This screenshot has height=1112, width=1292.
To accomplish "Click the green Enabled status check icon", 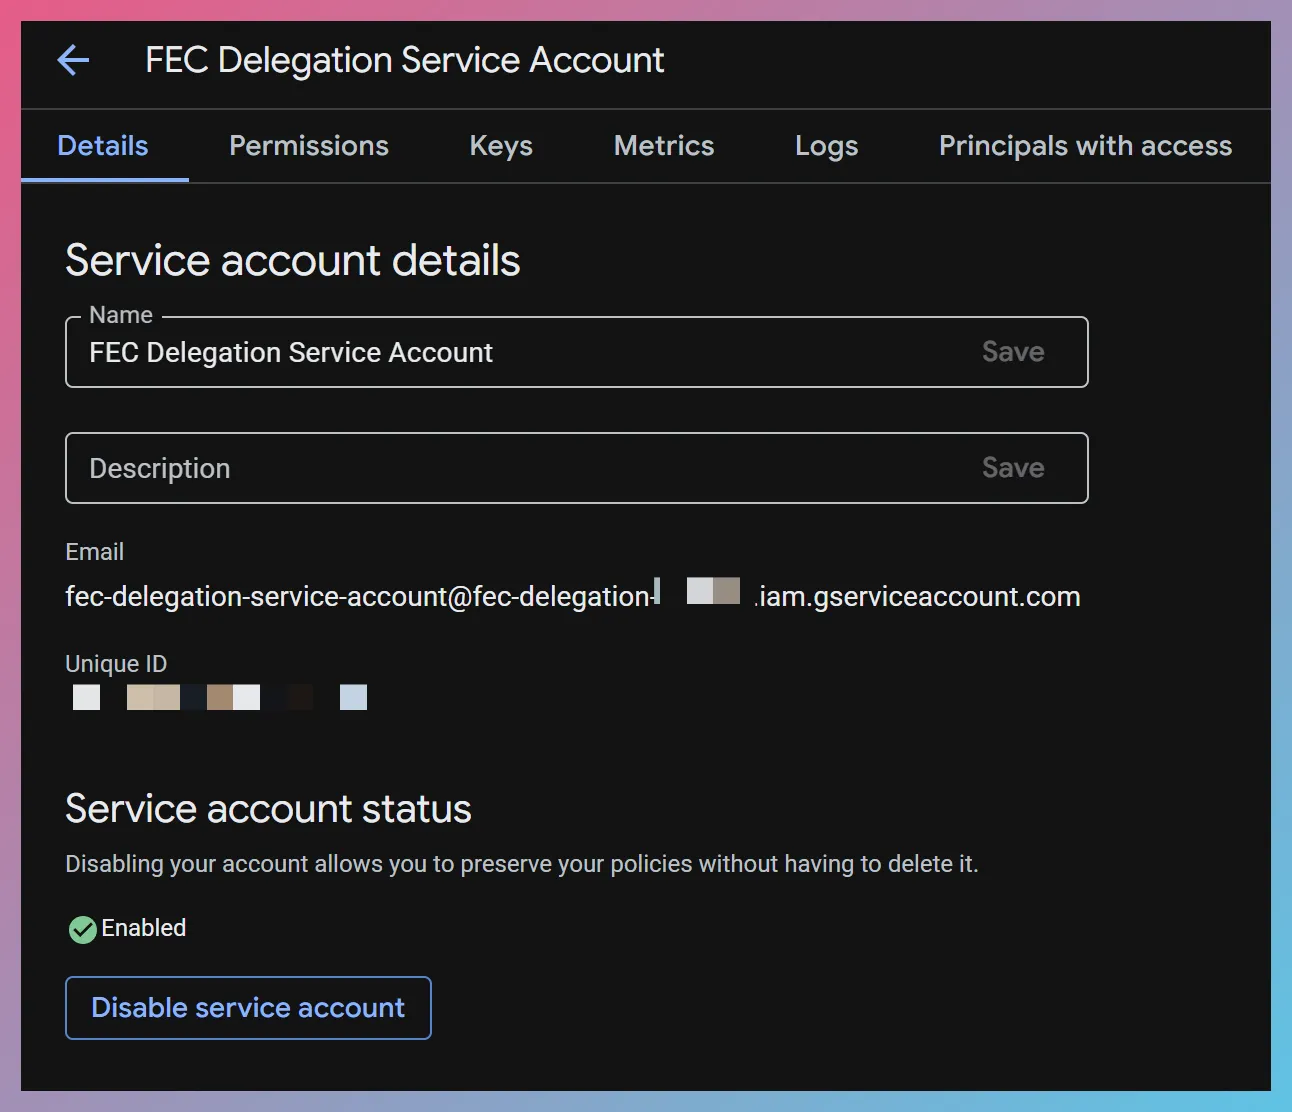I will (x=80, y=929).
